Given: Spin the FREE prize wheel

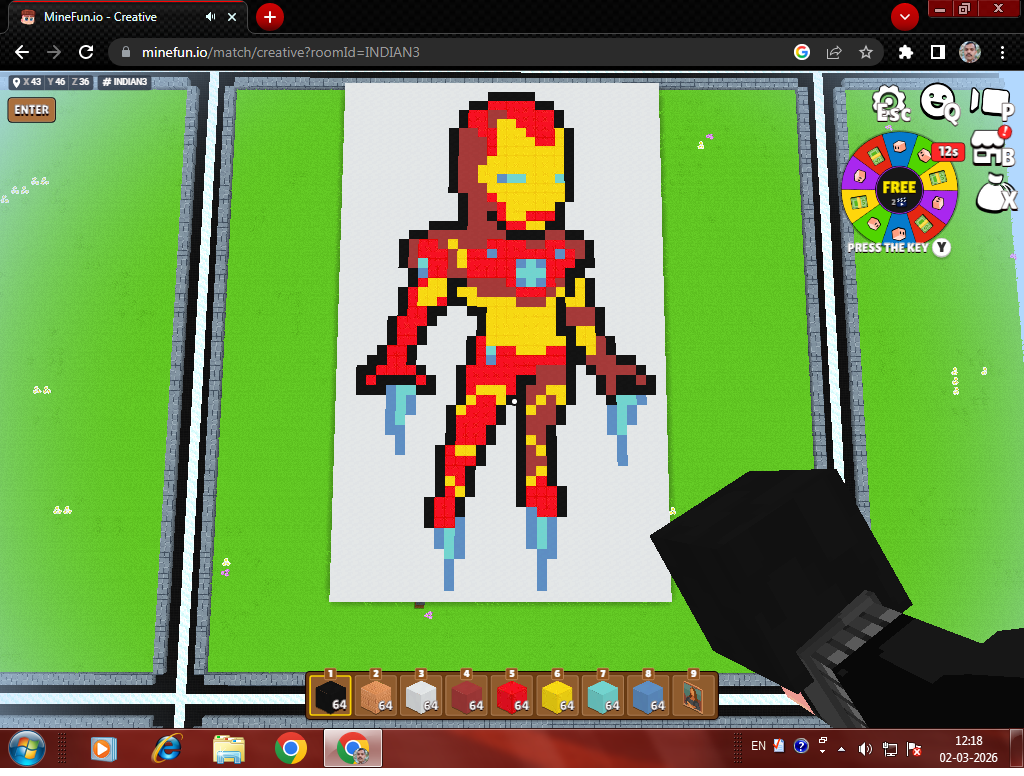Looking at the screenshot, I should pyautogui.click(x=899, y=187).
